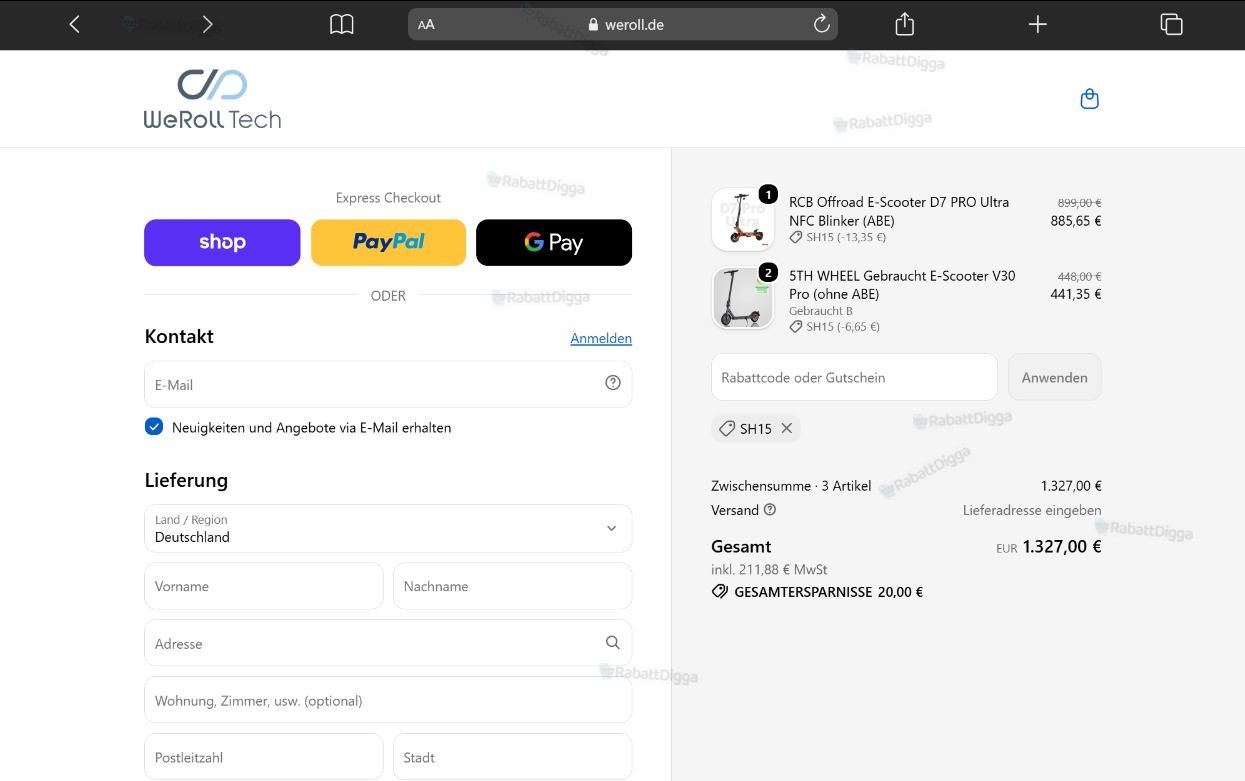Focus the Vorname input field
Viewport: 1245px width, 781px height.
click(264, 586)
